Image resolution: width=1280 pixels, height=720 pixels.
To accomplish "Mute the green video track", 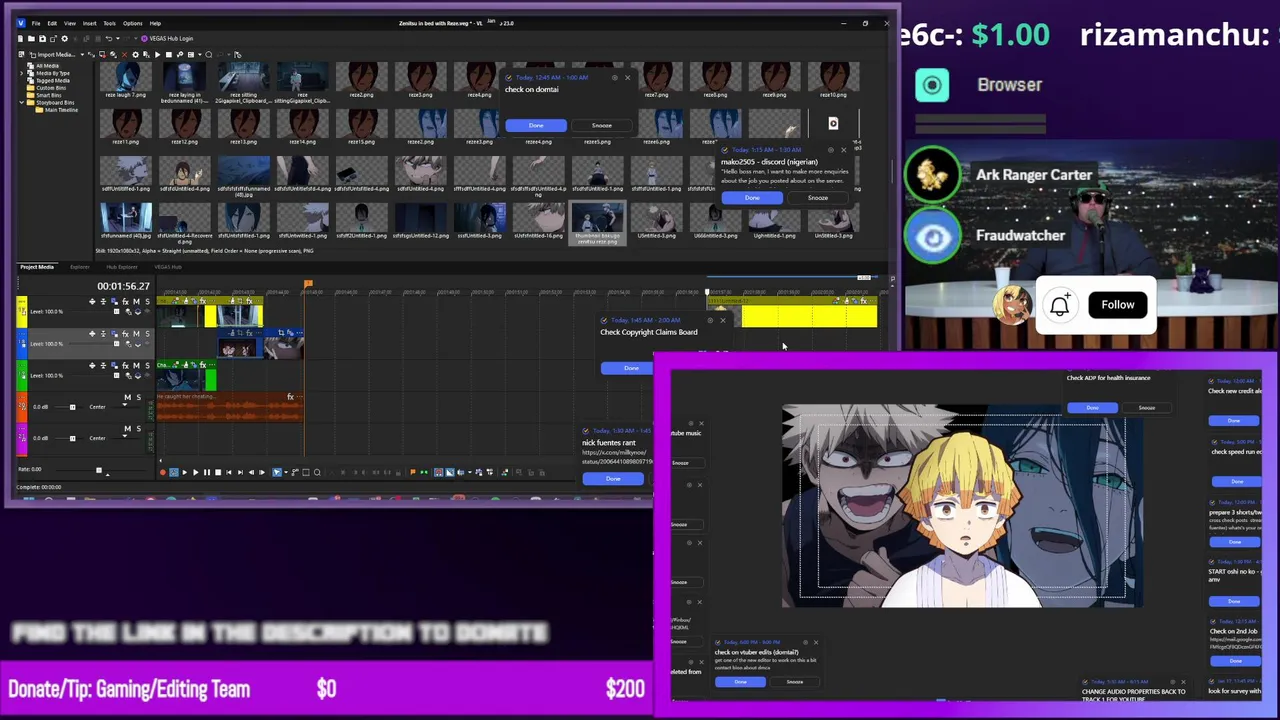I will point(136,365).
